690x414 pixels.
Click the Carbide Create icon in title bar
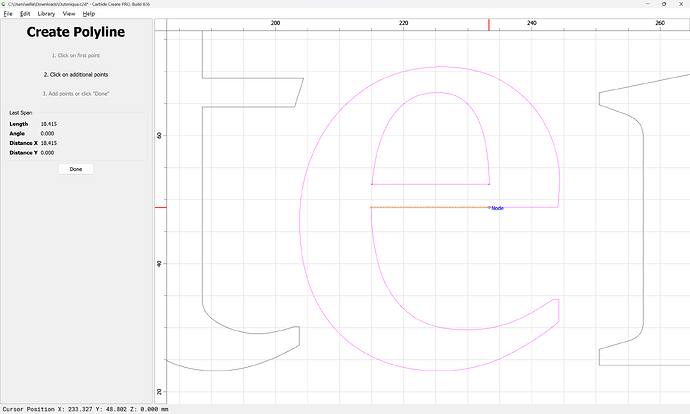5,4
